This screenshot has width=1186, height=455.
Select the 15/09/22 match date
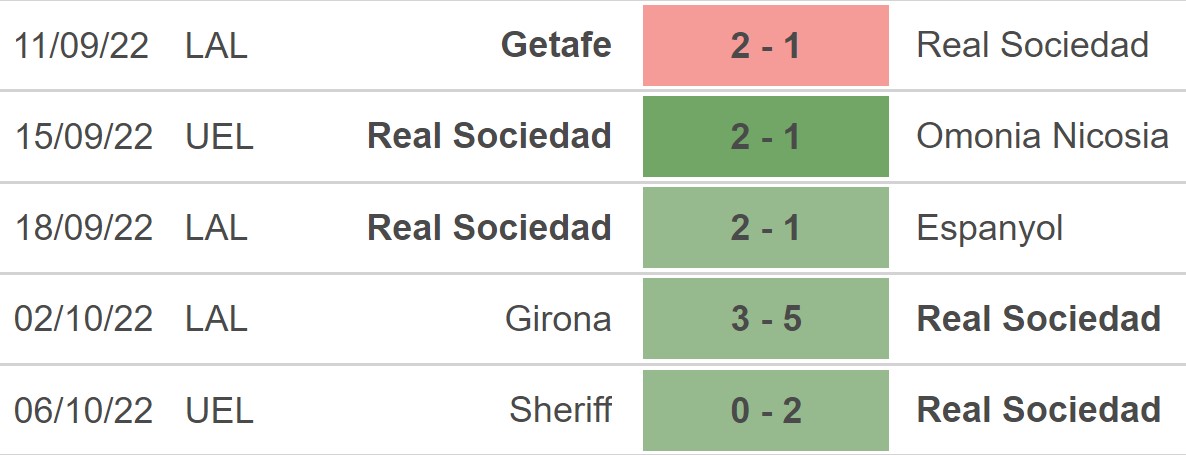84,137
